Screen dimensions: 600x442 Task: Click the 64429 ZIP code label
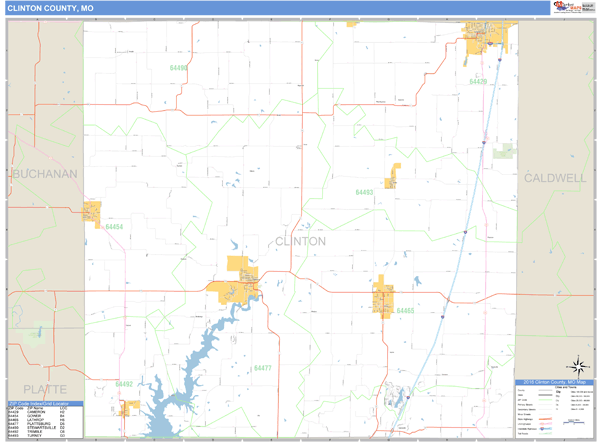477,82
